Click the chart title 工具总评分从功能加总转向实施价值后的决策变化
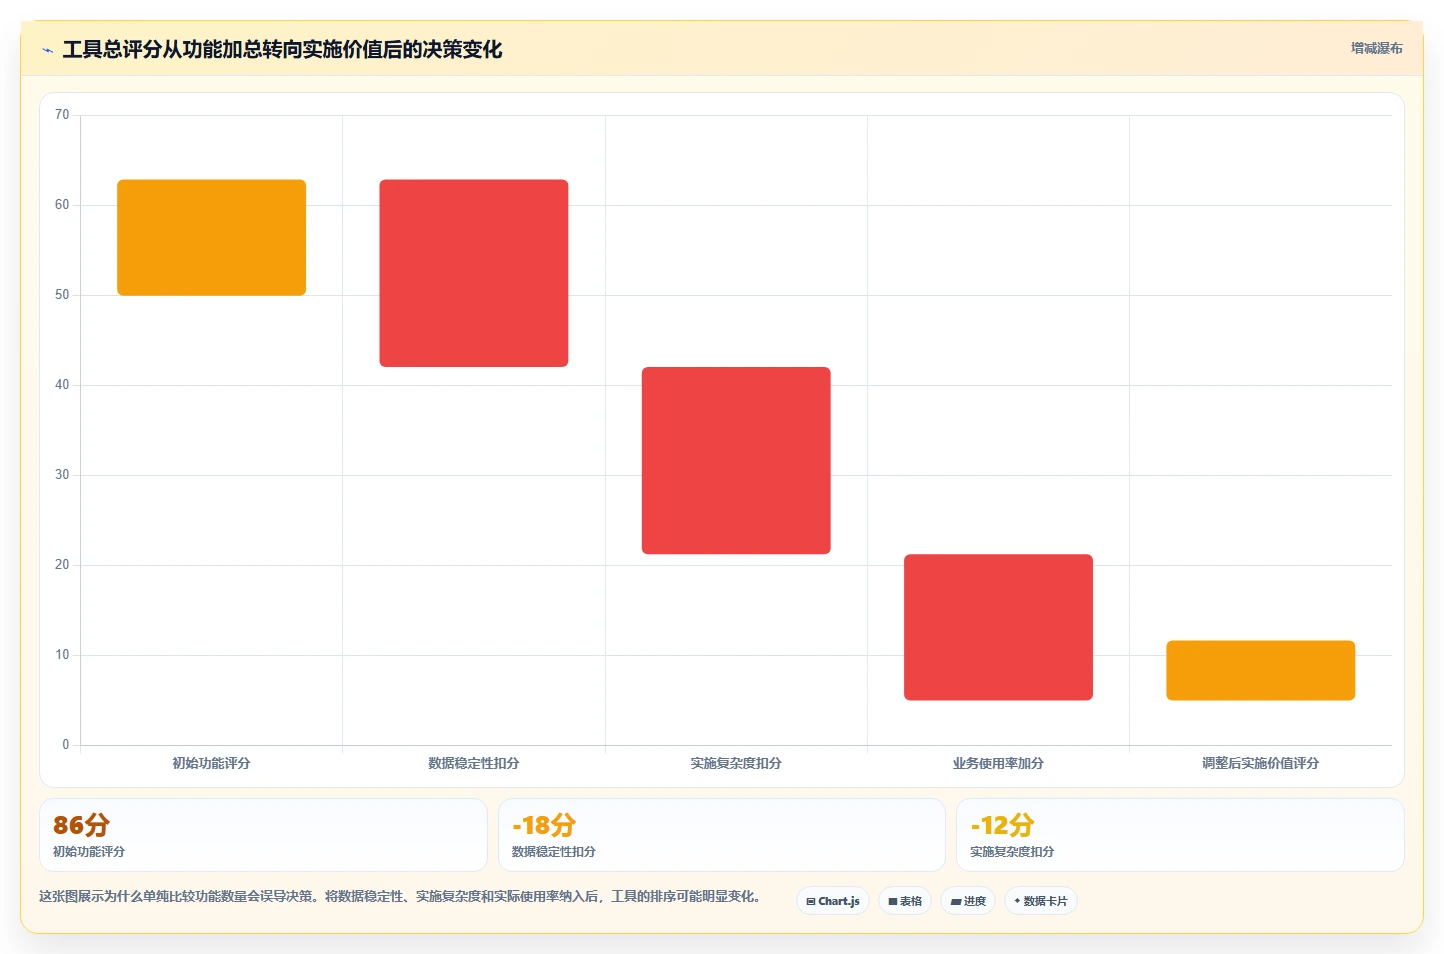The height and width of the screenshot is (954, 1444). pos(282,50)
